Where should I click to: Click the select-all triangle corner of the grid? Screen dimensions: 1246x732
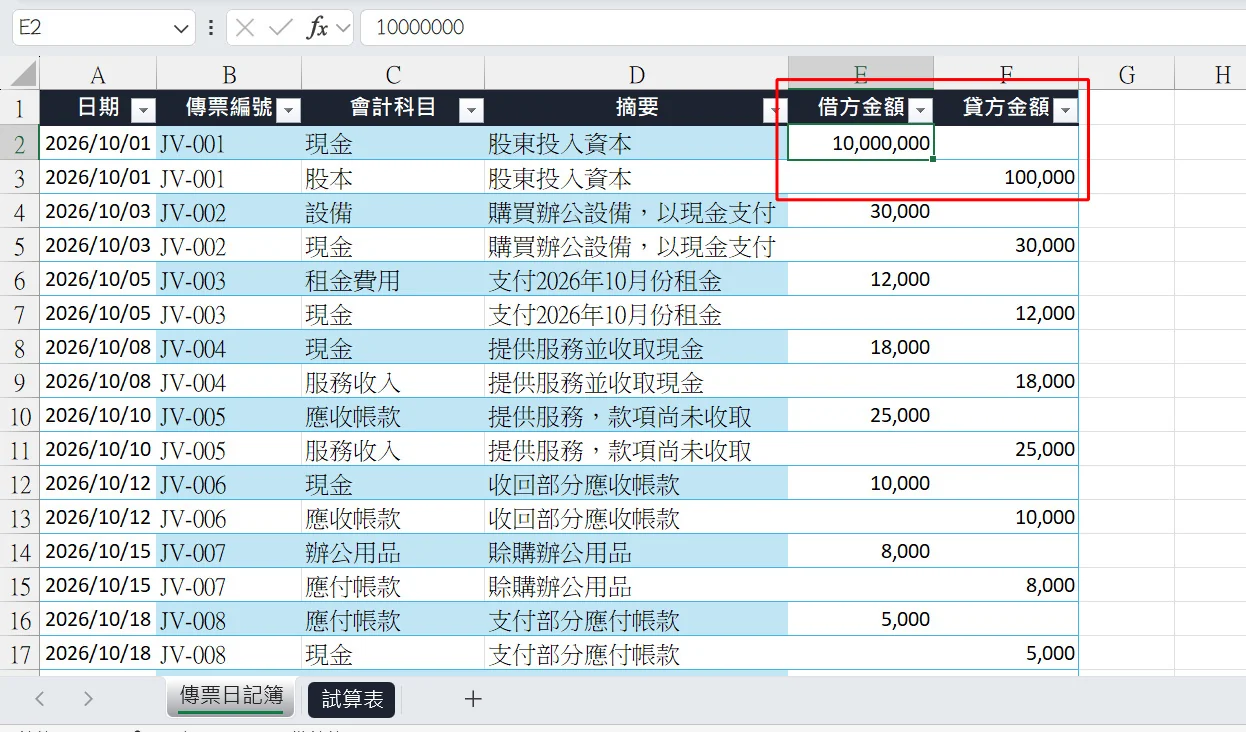click(20, 74)
